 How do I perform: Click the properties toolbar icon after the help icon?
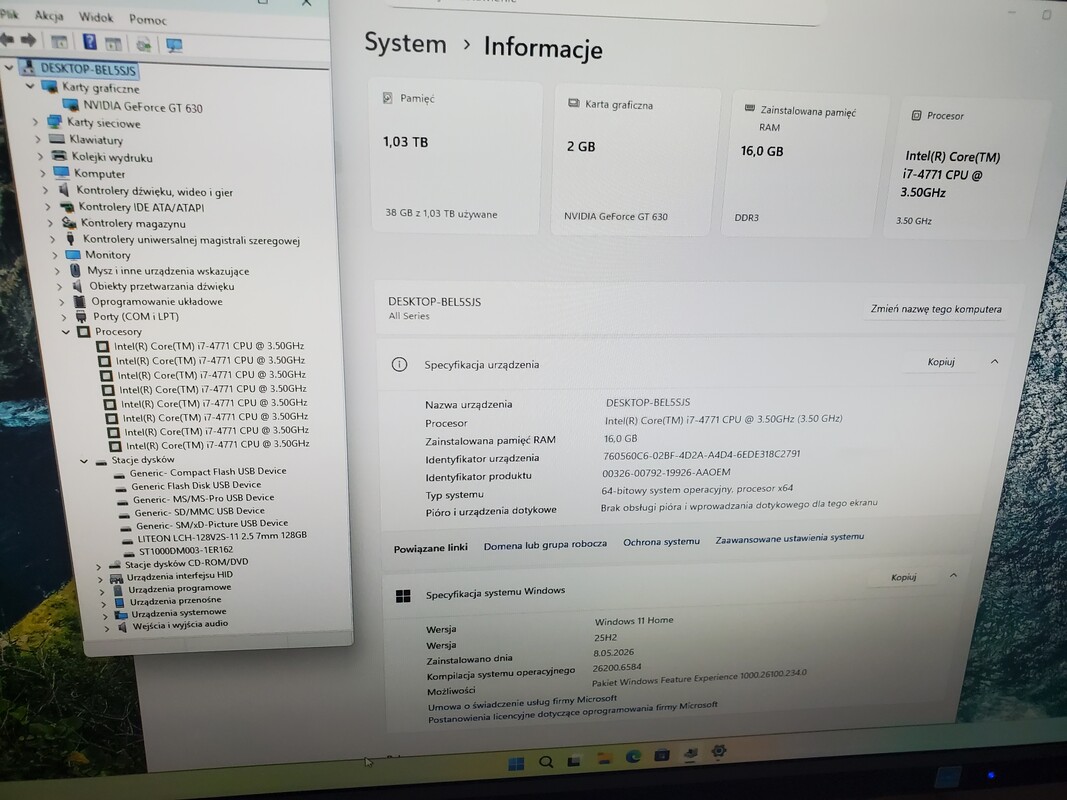pos(113,44)
